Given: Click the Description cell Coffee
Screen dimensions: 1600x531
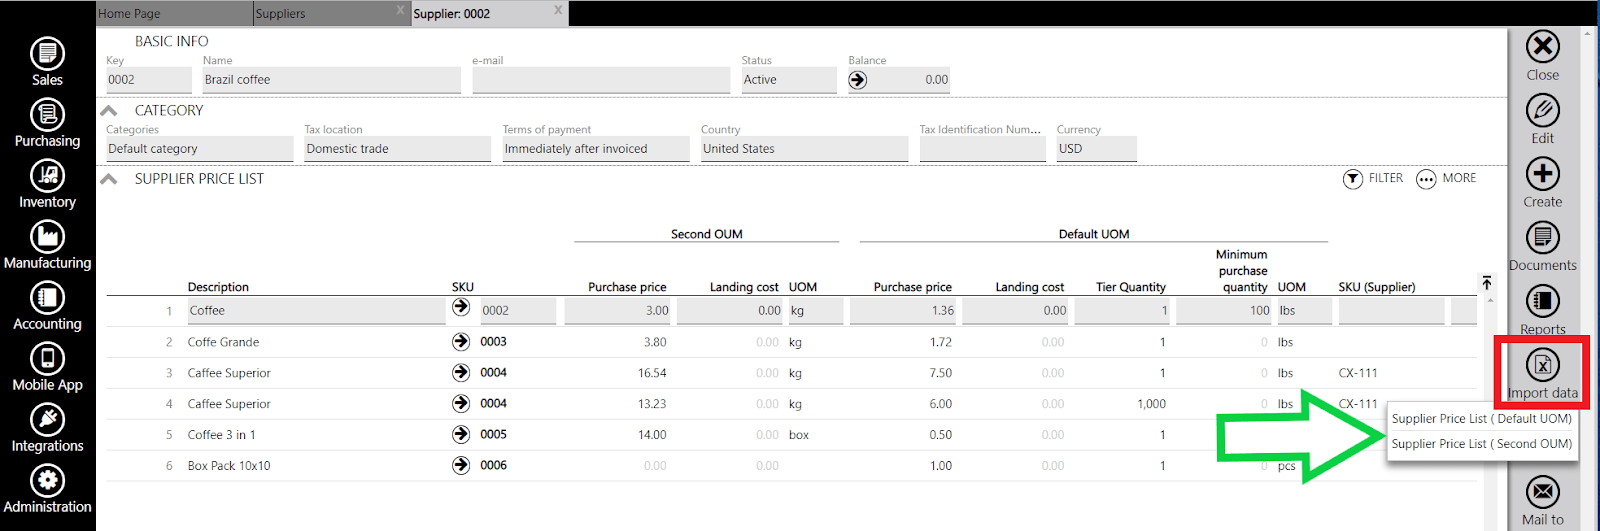Looking at the screenshot, I should coord(316,311).
